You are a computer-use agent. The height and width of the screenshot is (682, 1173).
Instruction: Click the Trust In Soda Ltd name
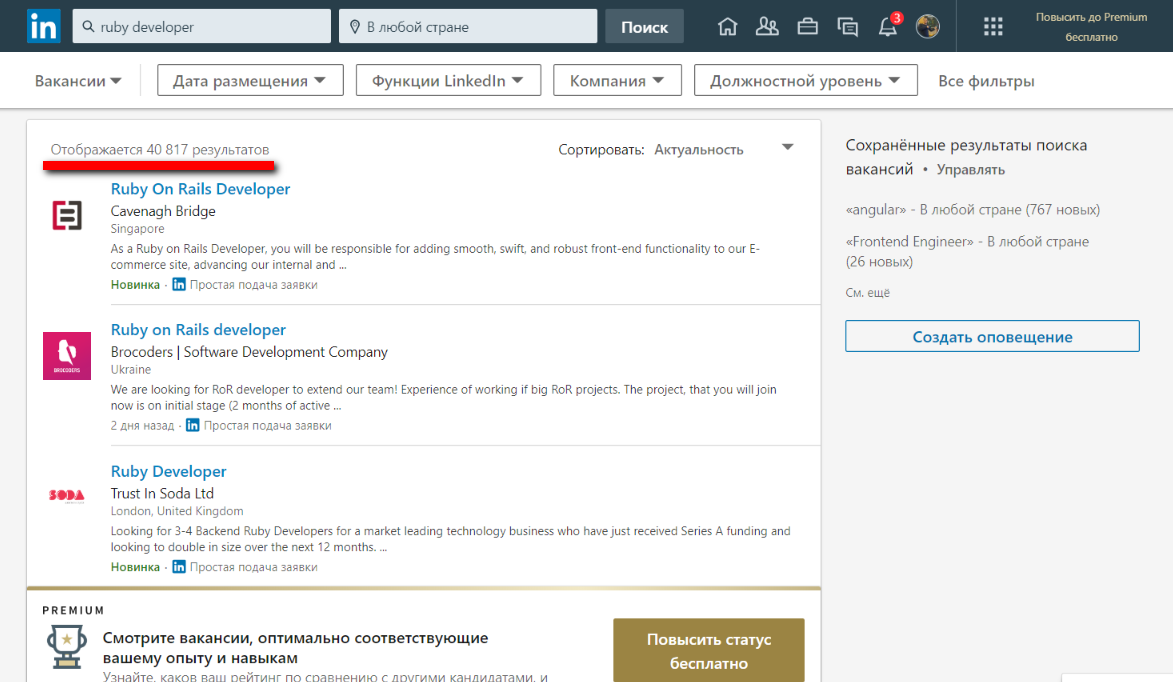(162, 494)
